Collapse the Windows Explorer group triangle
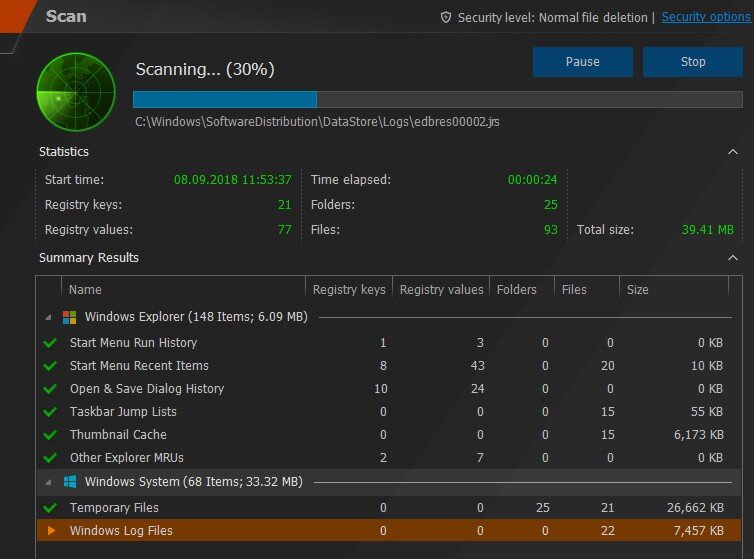The height and width of the screenshot is (559, 754). point(48,318)
